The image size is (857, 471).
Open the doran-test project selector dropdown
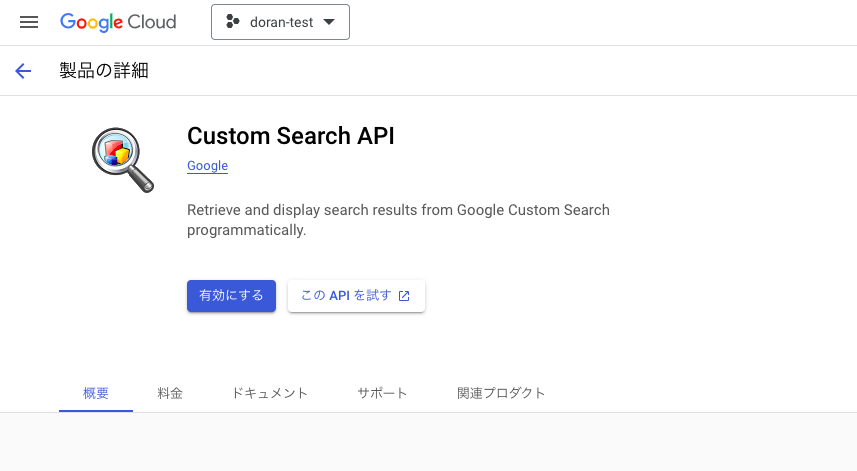click(x=280, y=22)
